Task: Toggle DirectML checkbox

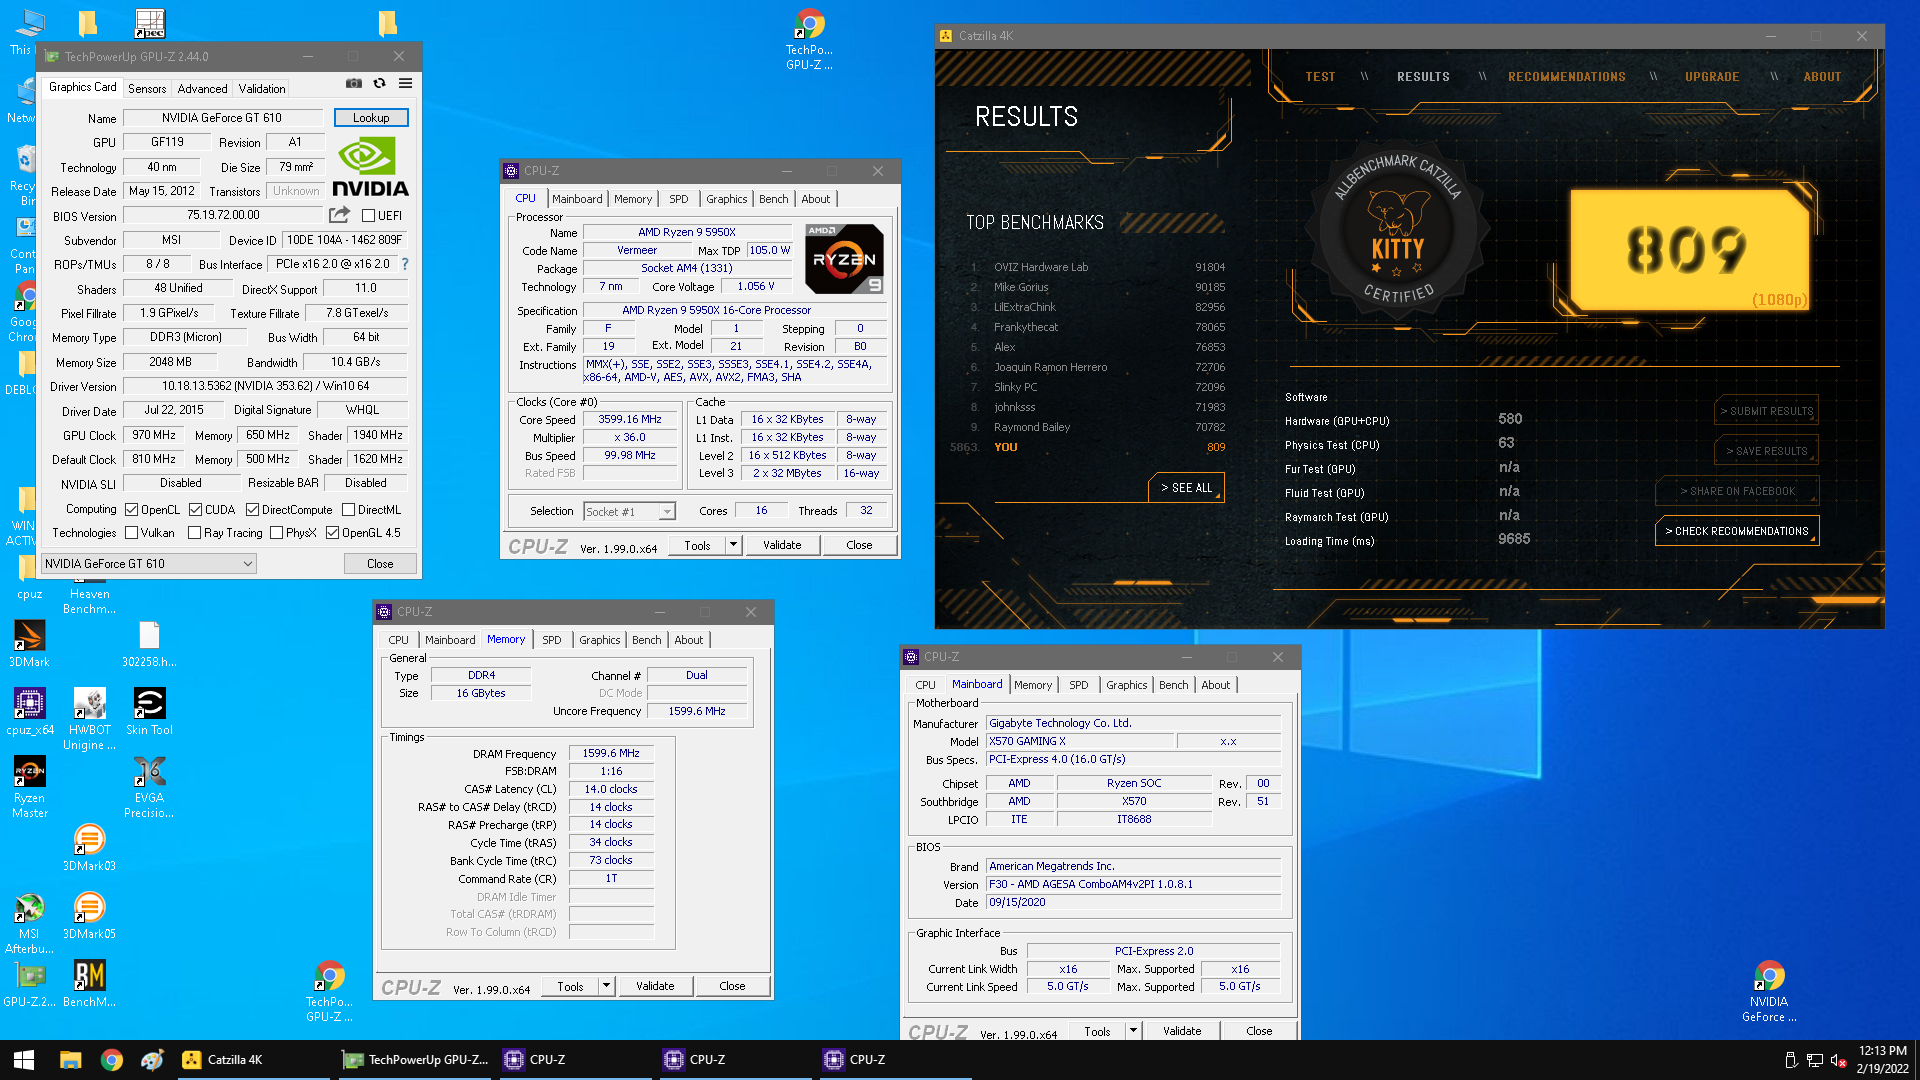Action: click(348, 510)
